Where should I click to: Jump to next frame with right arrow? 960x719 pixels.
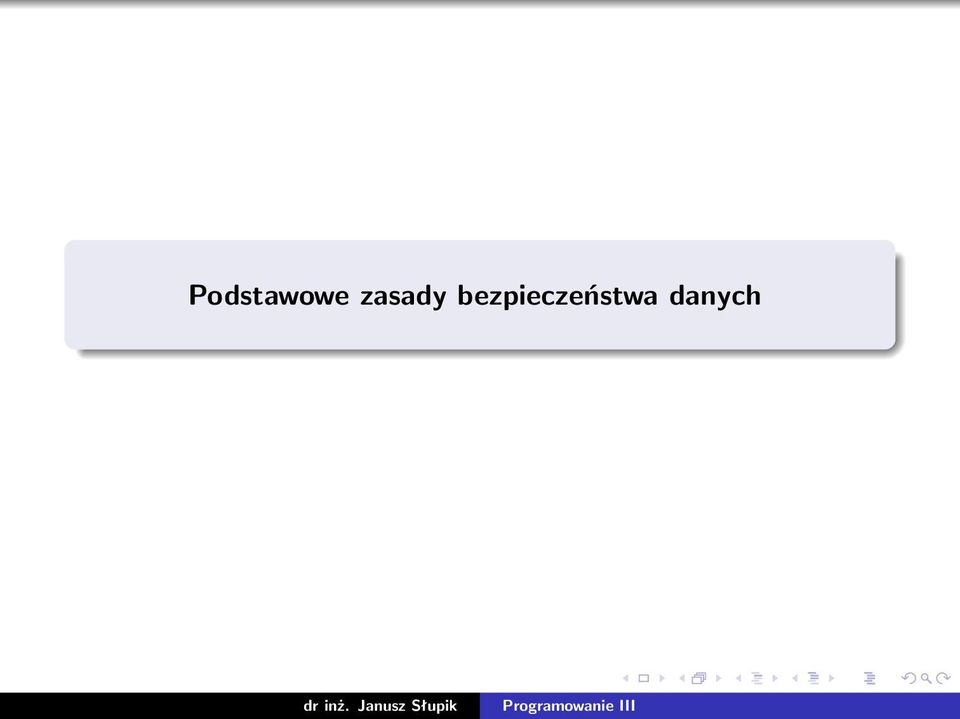click(x=719, y=678)
